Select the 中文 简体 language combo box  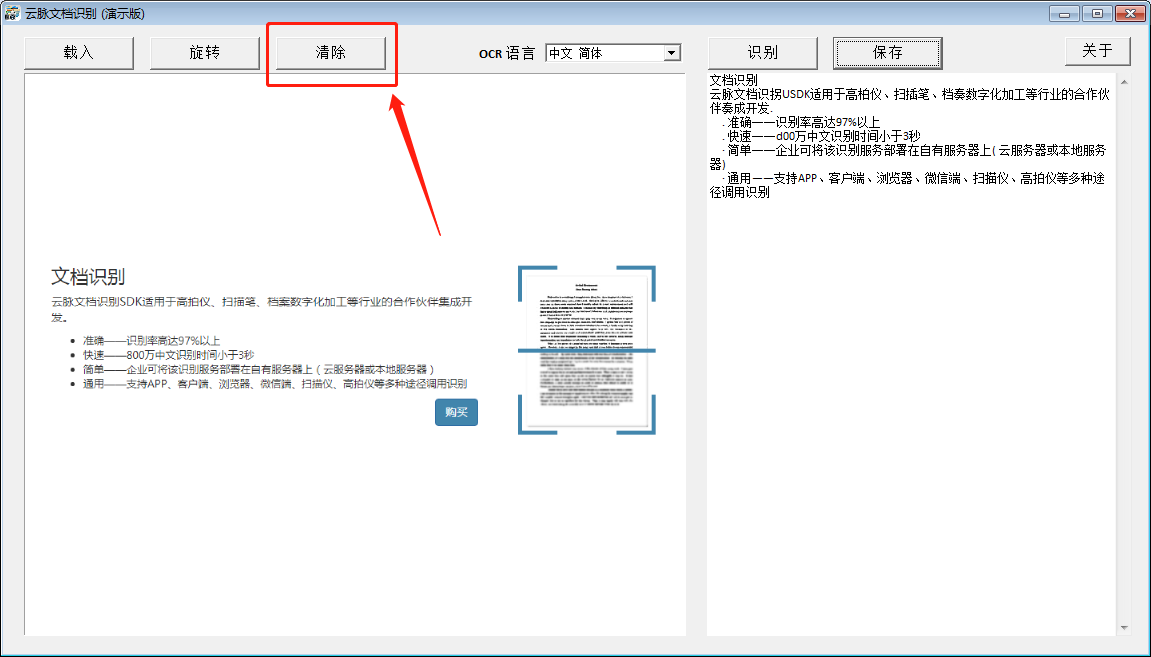pos(613,53)
